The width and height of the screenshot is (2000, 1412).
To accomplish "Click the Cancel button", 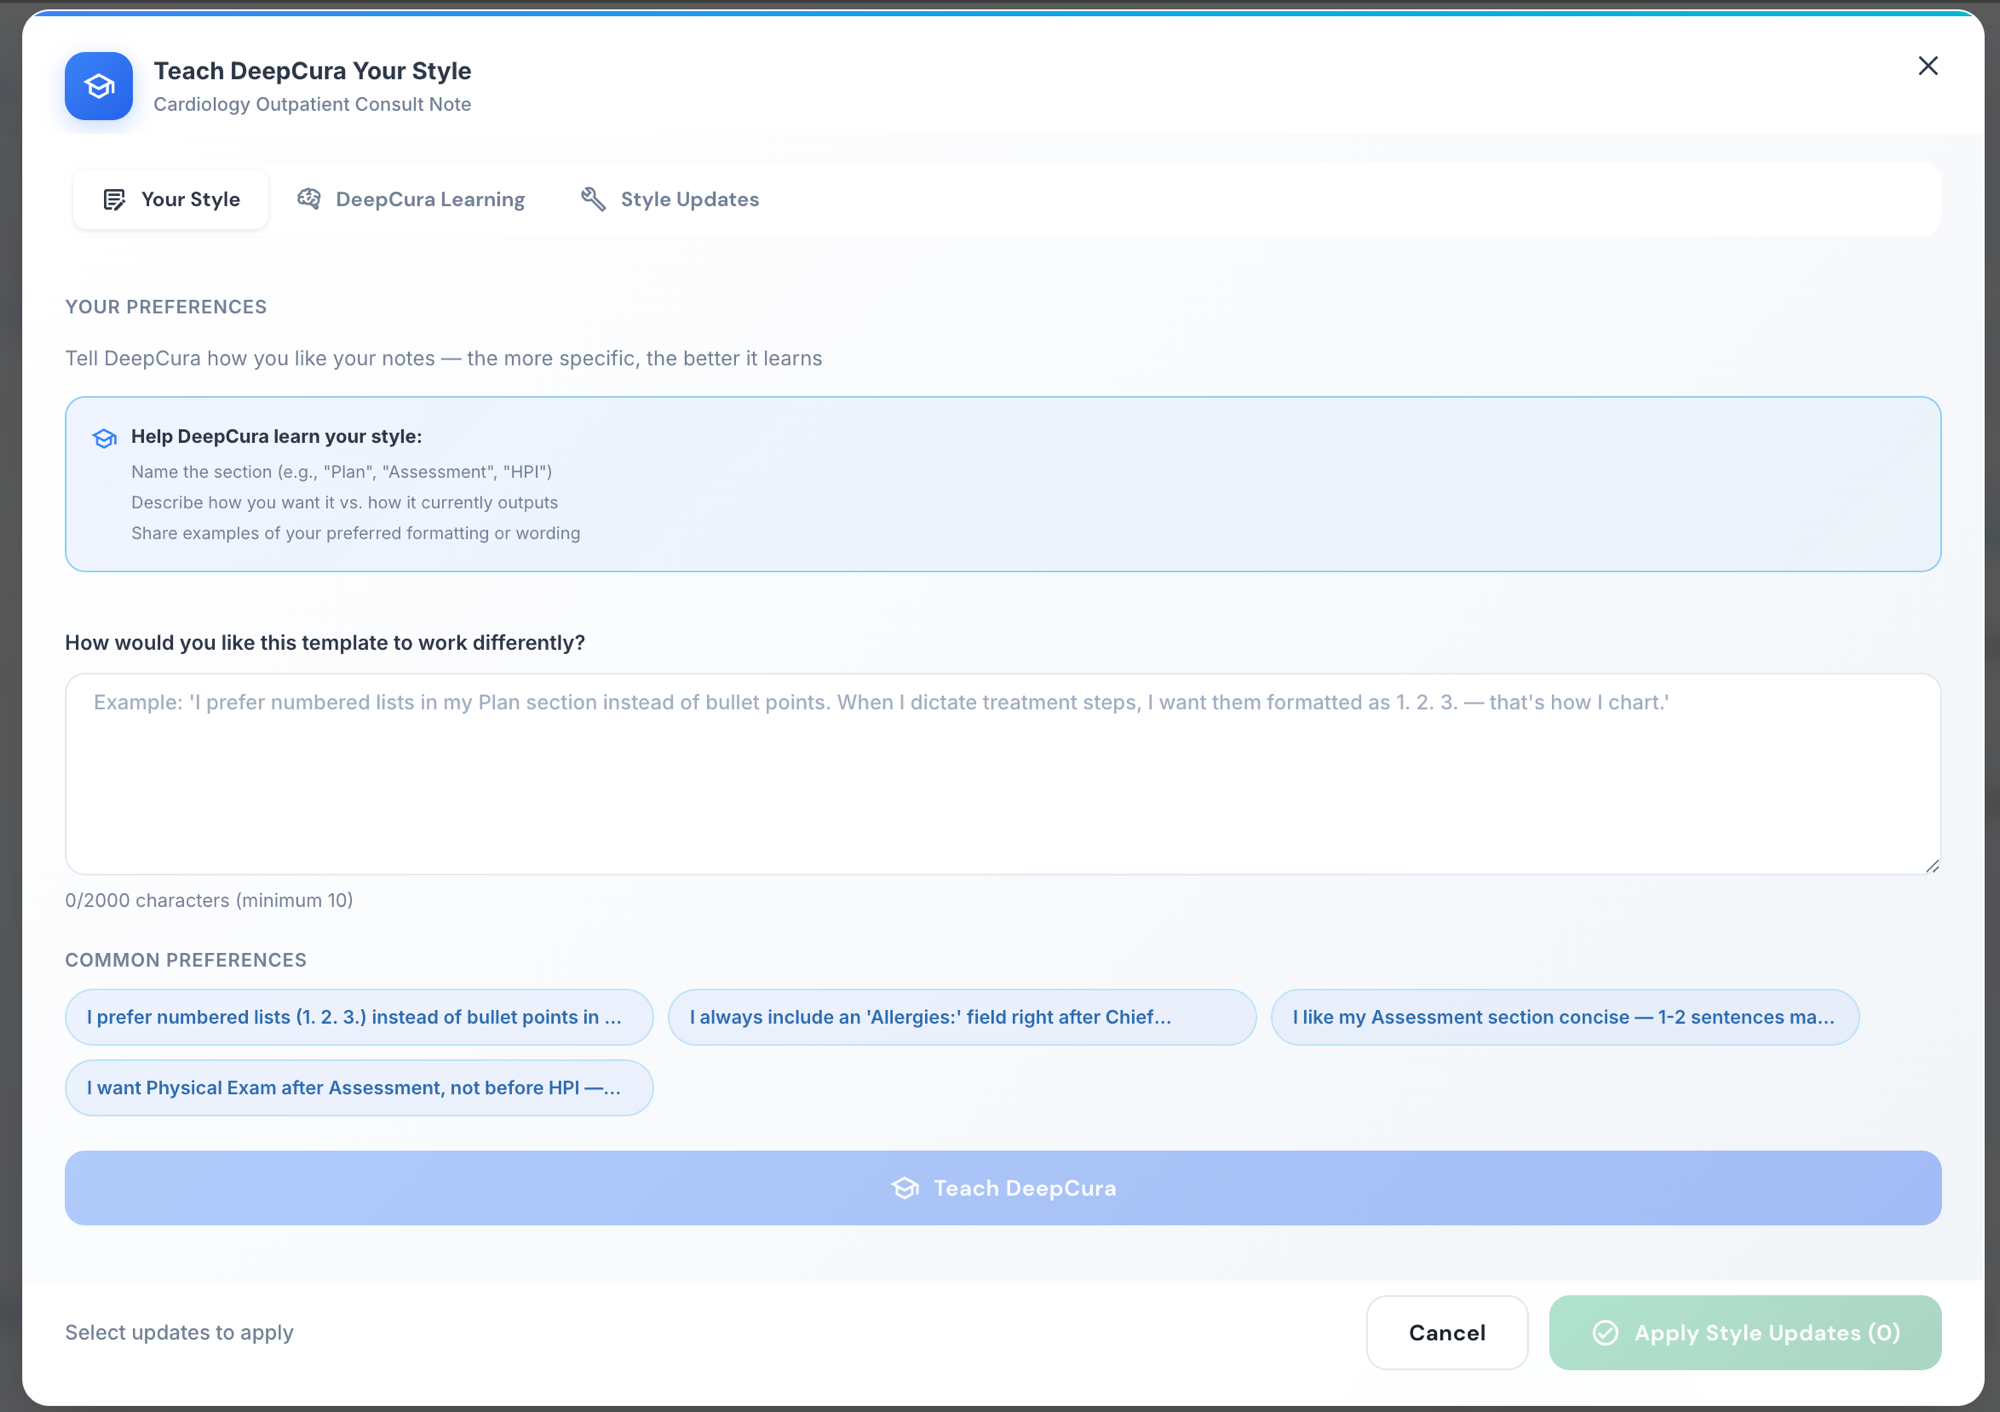I will pyautogui.click(x=1447, y=1333).
